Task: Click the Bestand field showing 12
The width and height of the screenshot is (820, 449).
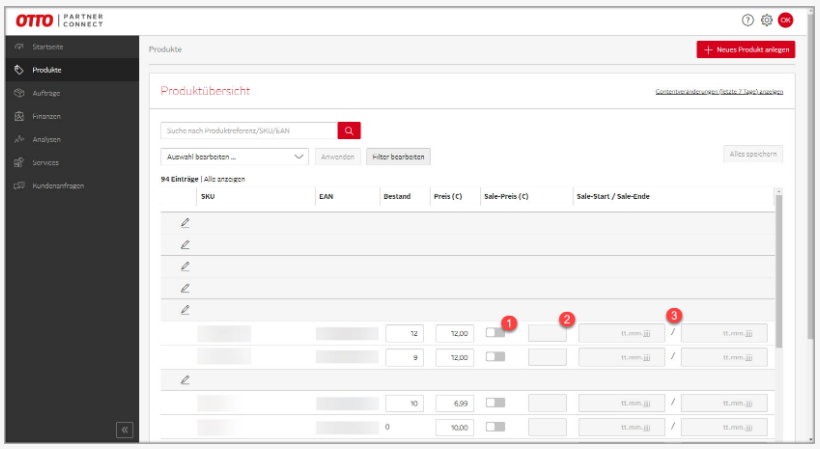Action: pyautogui.click(x=405, y=333)
